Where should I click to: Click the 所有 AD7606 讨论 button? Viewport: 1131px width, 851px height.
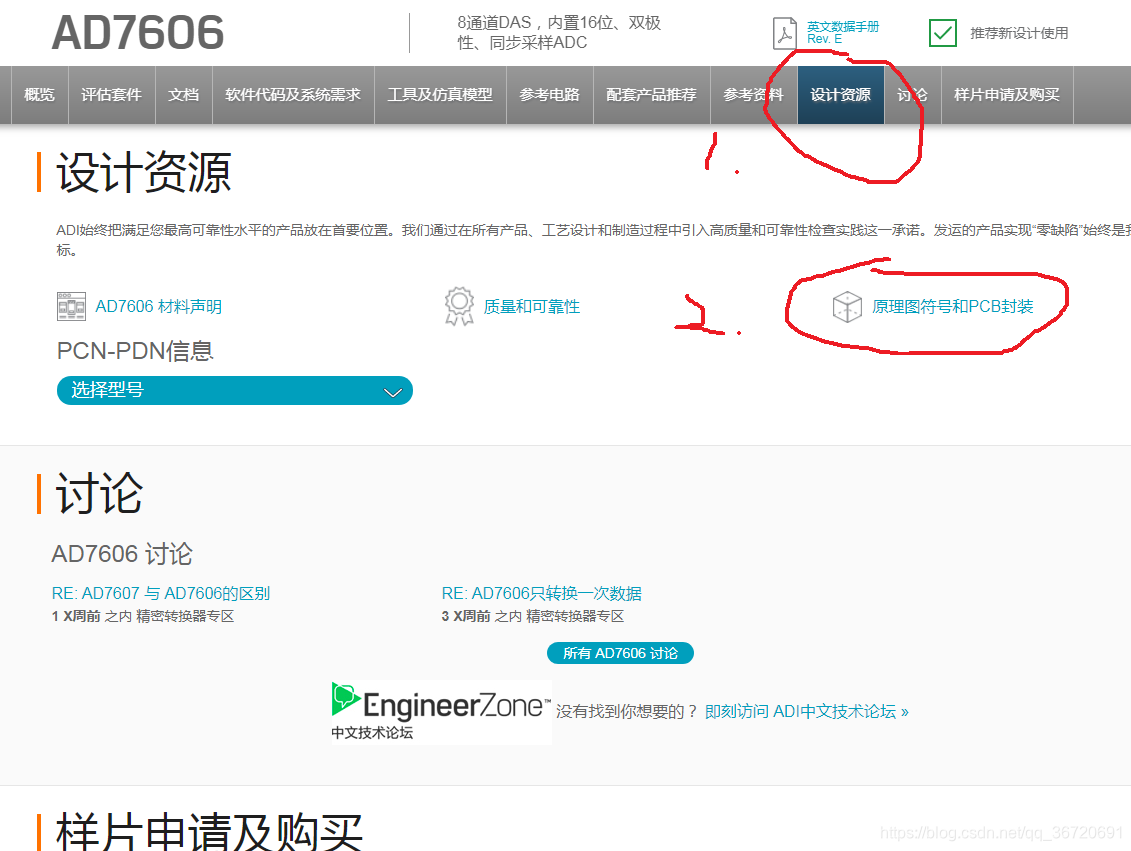tap(620, 653)
